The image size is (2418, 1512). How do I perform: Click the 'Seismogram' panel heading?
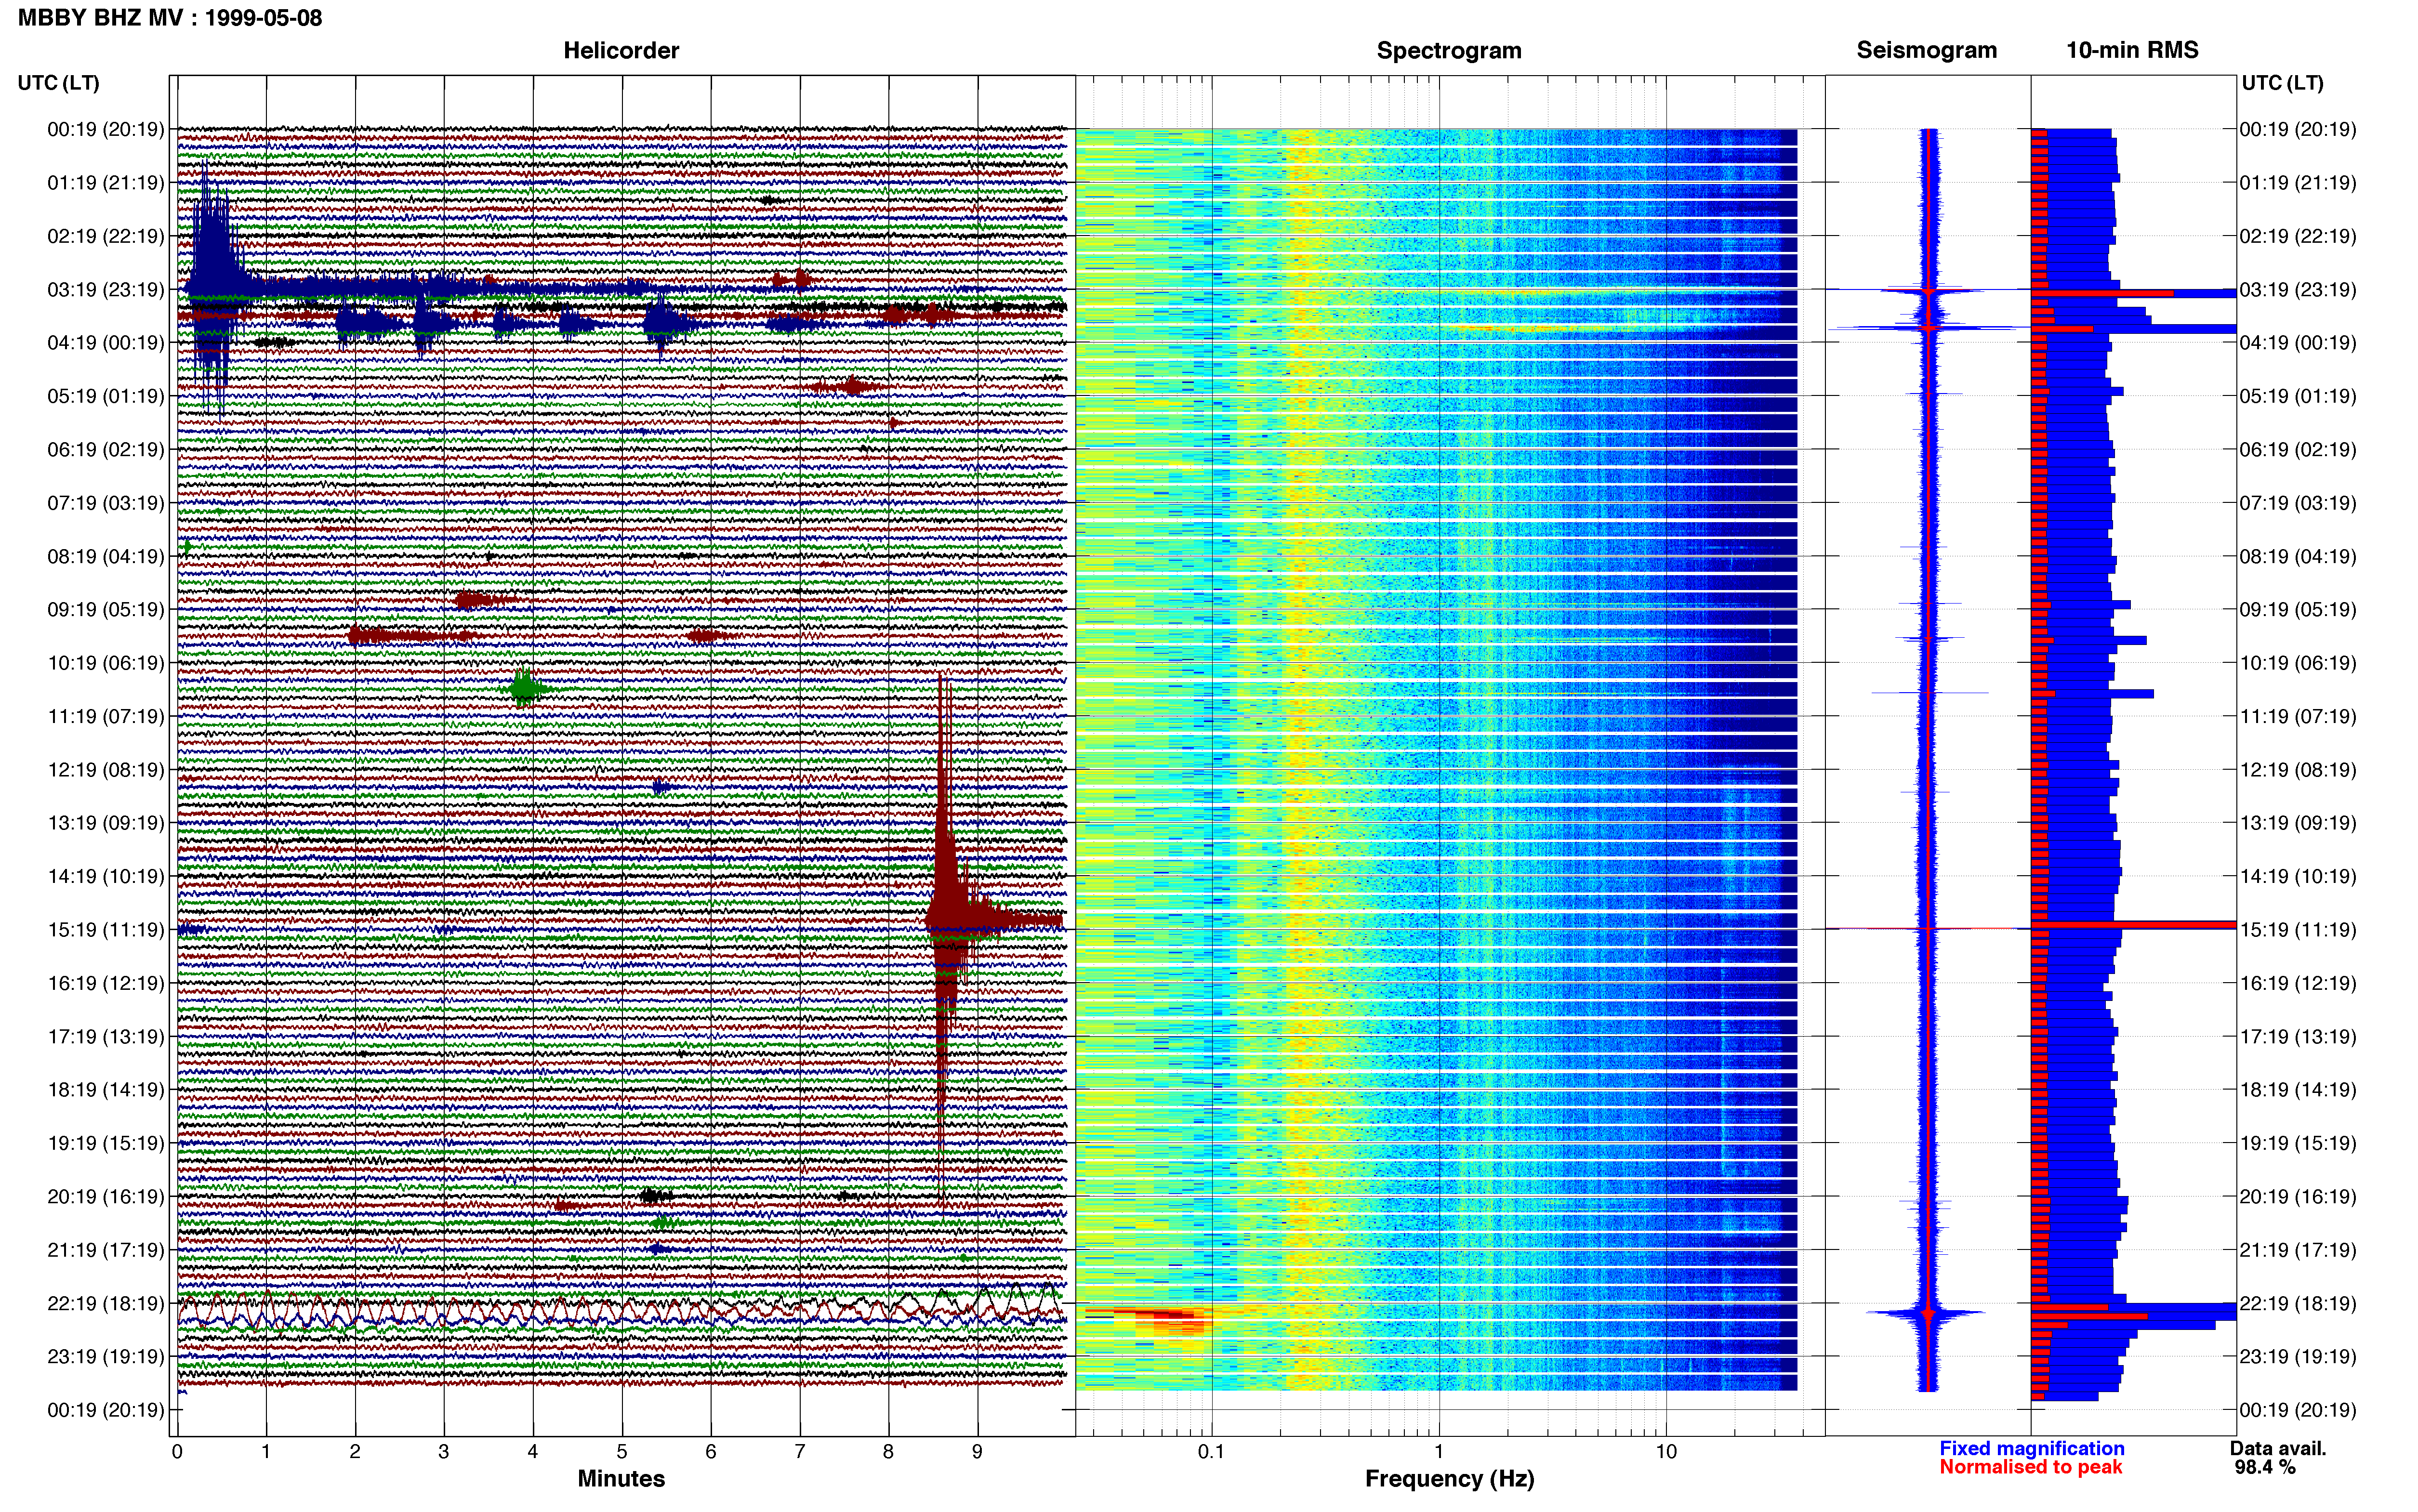tap(1926, 50)
